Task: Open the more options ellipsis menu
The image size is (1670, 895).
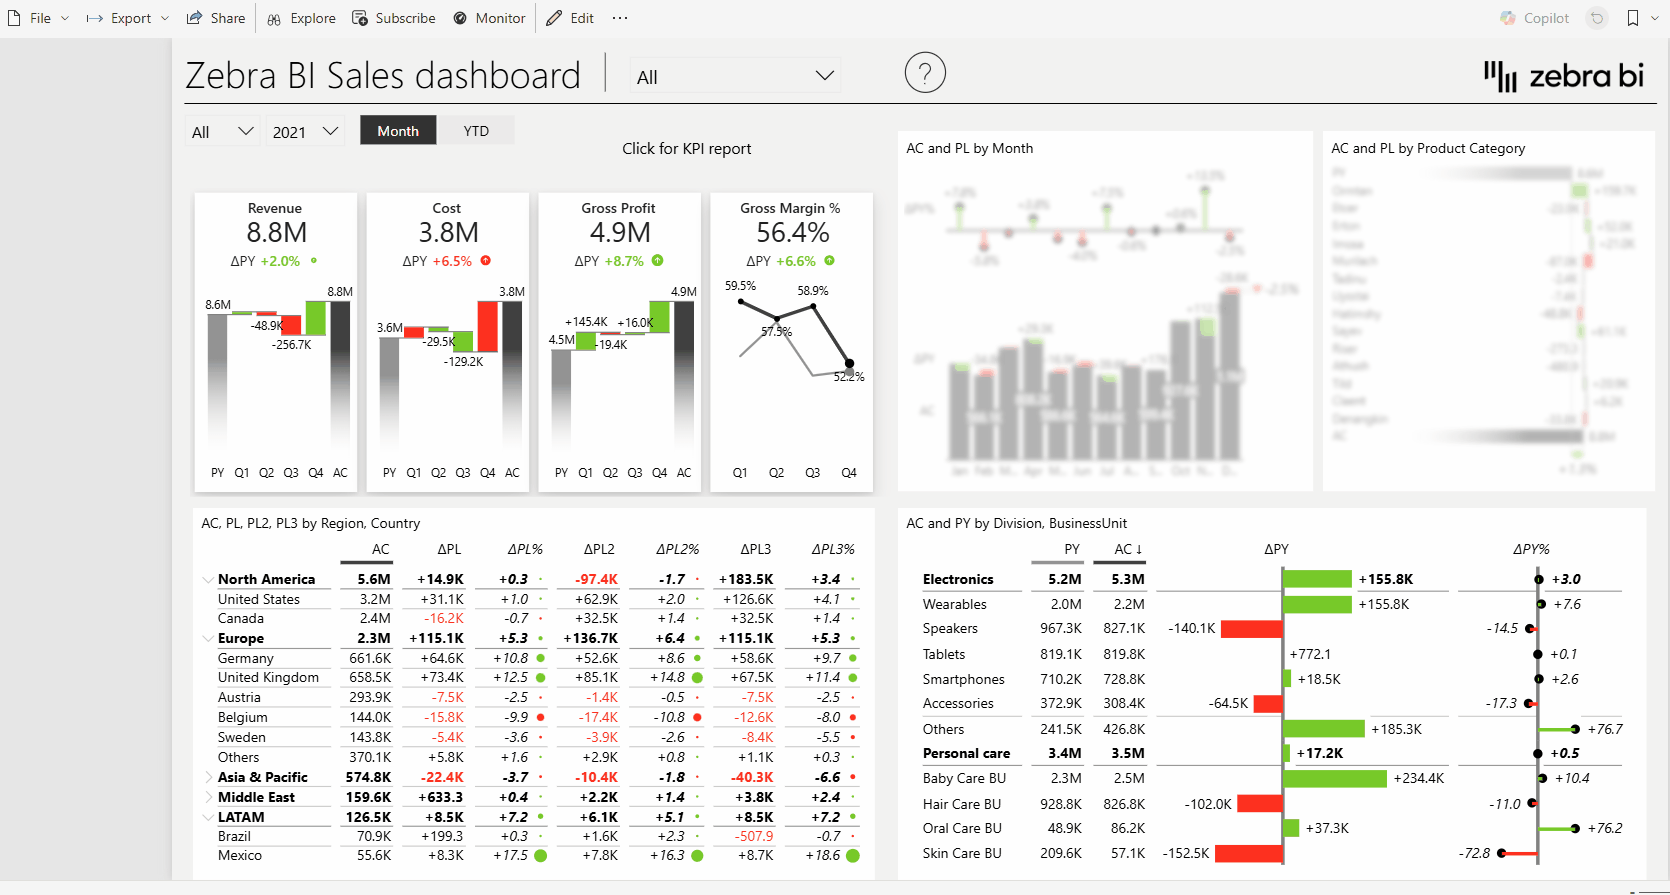Action: click(x=620, y=18)
